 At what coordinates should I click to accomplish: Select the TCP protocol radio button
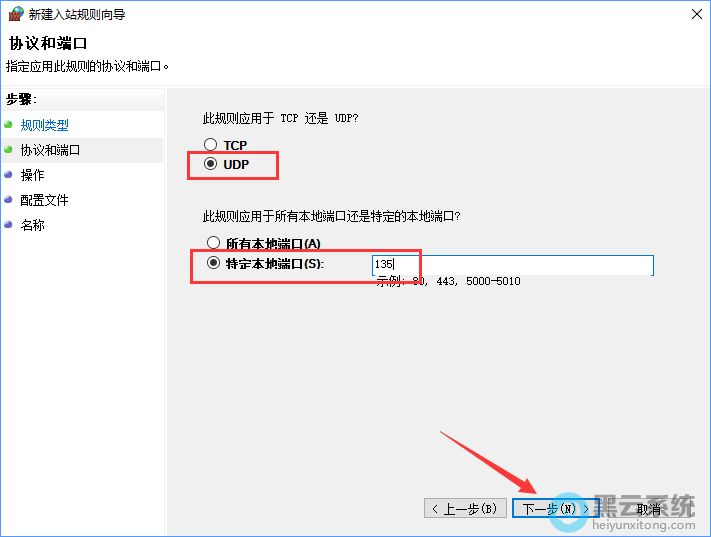210,145
